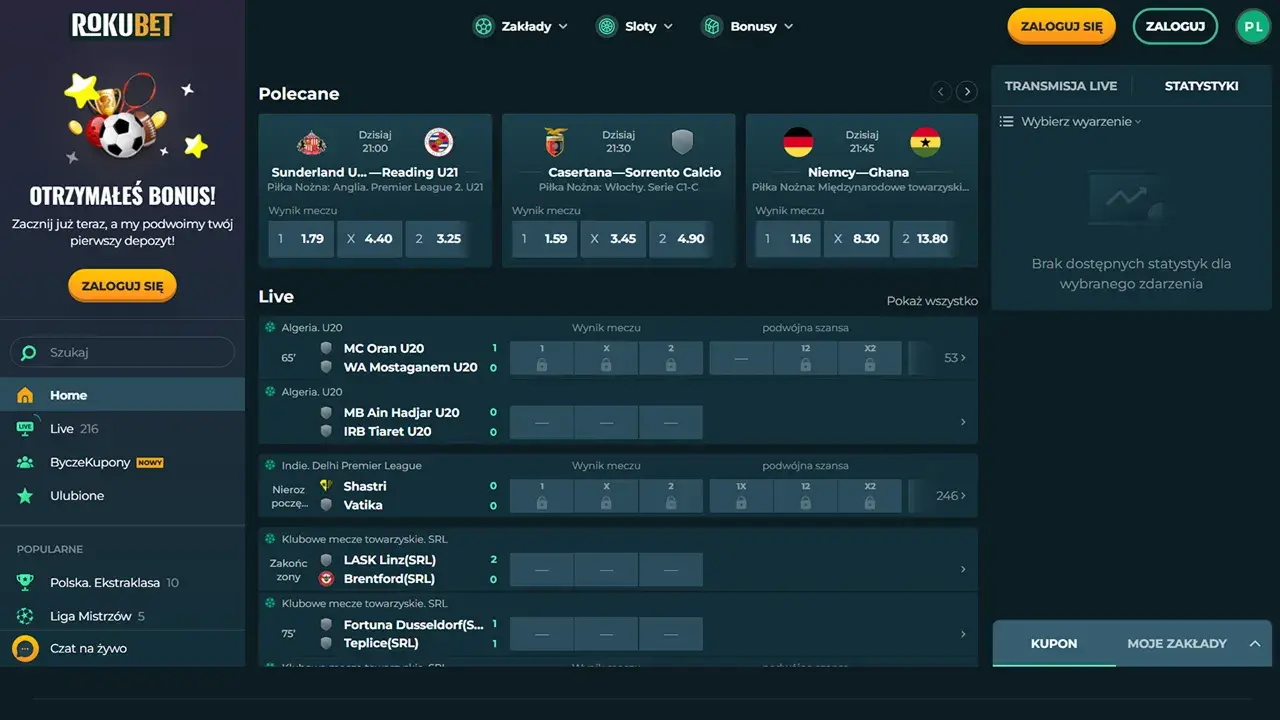Select odds 13.80 for Ghana
The image size is (1280, 720).
(x=925, y=239)
